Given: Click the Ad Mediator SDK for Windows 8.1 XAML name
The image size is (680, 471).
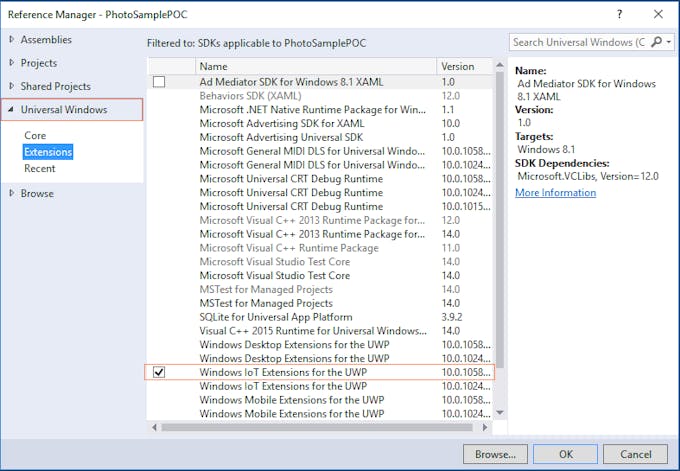Looking at the screenshot, I should point(291,82).
